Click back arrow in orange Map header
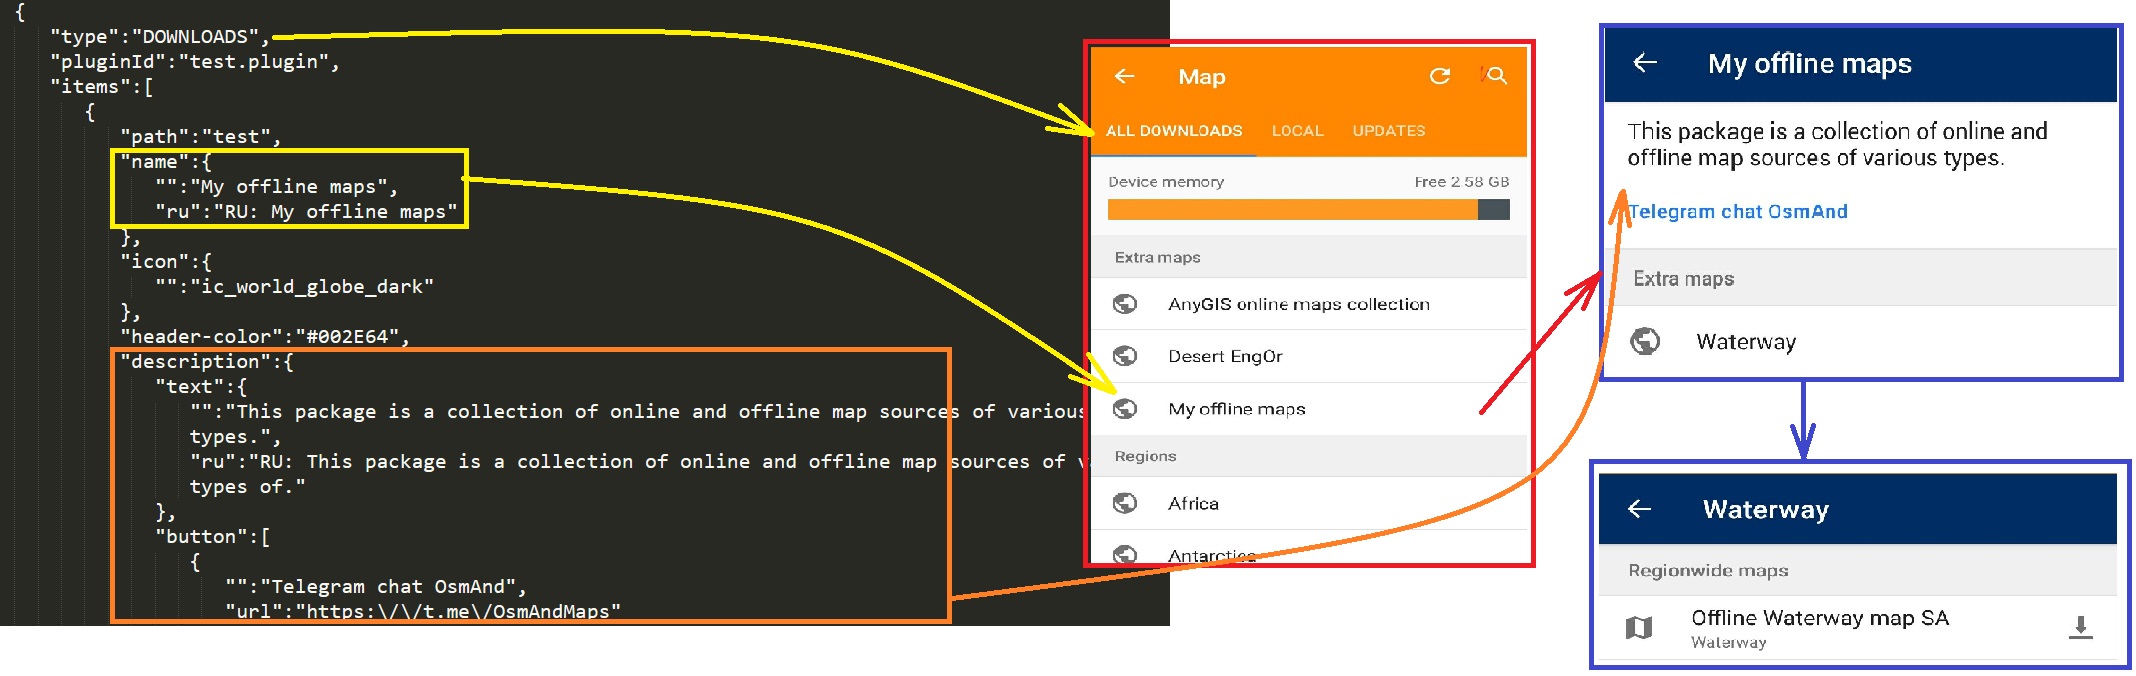Image resolution: width=2136 pixels, height=676 pixels. click(1125, 76)
